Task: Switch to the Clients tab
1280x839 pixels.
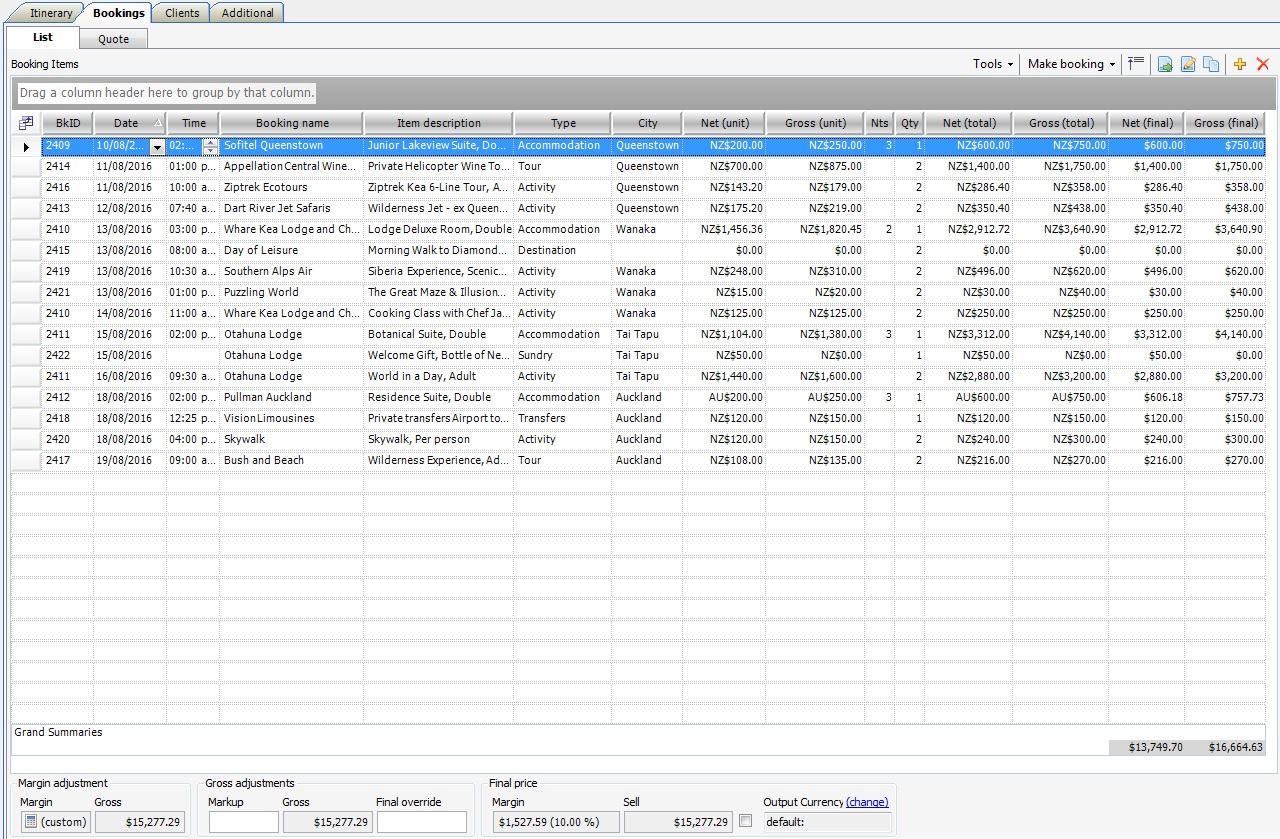Action: (x=181, y=13)
